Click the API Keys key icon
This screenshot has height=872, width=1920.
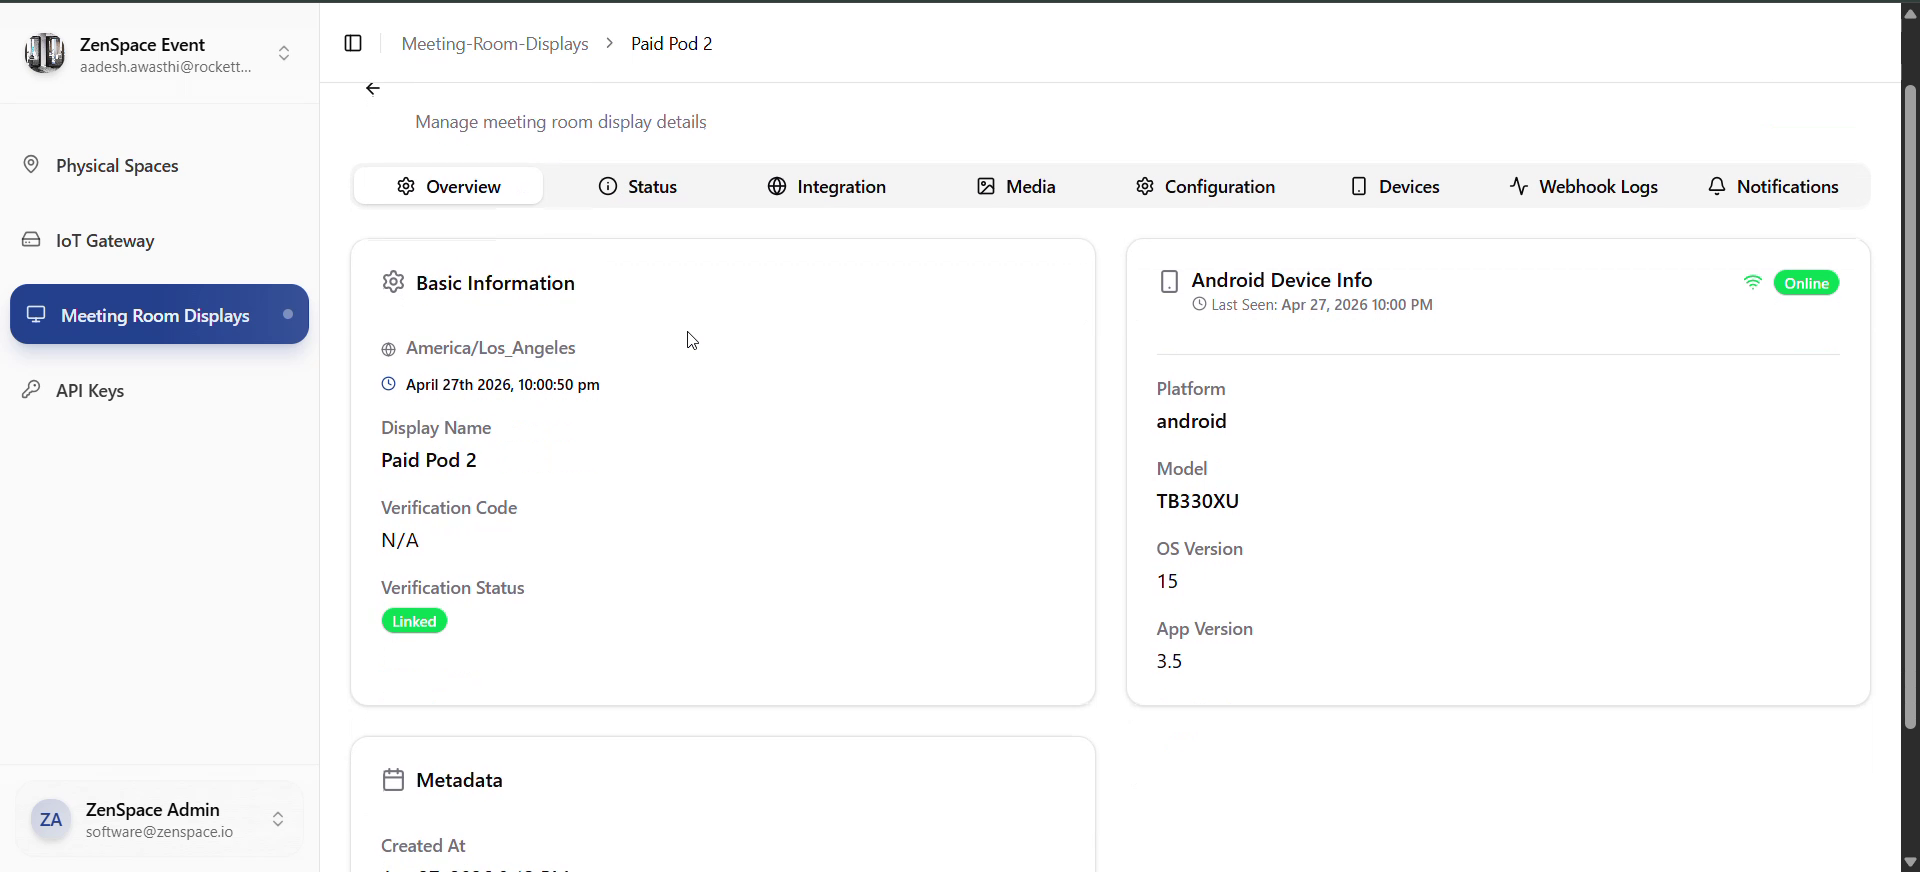(x=31, y=390)
